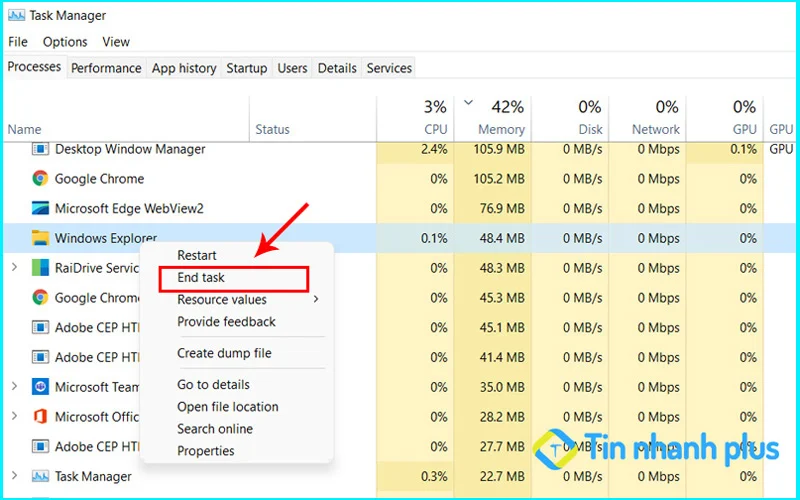Screen dimensions: 800x500
Task: Click the Task Manager title bar icon
Action: (16, 15)
